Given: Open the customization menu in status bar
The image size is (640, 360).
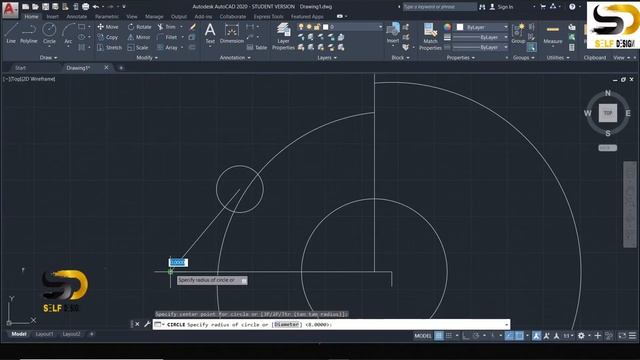Looking at the screenshot, I should (x=632, y=336).
